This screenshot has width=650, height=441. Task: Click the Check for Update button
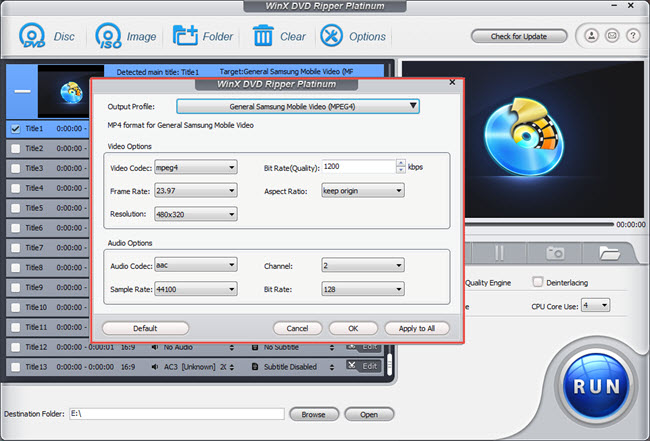519,36
